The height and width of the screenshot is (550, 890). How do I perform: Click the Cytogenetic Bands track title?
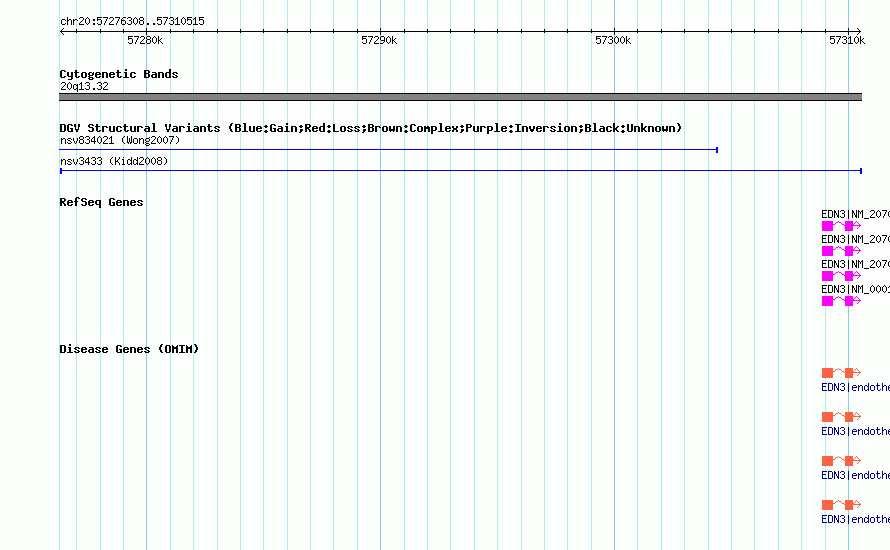click(119, 74)
